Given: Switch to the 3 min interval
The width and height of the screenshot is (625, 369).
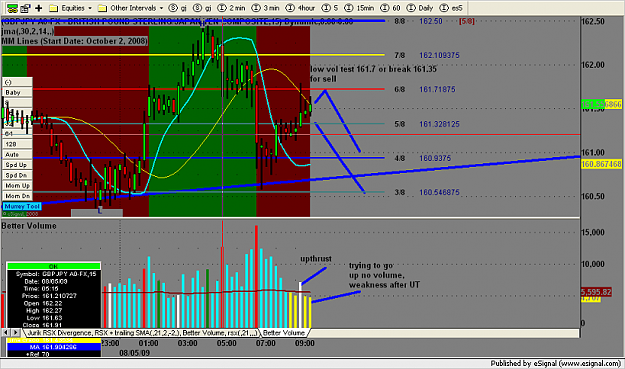Looking at the screenshot, I should [265, 8].
